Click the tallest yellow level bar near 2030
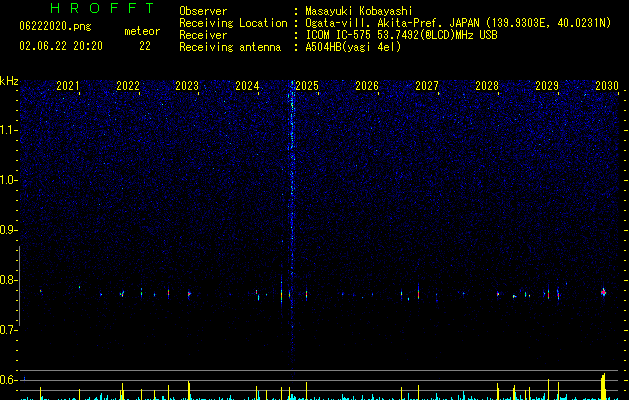This screenshot has width=629, height=400. click(x=604, y=387)
